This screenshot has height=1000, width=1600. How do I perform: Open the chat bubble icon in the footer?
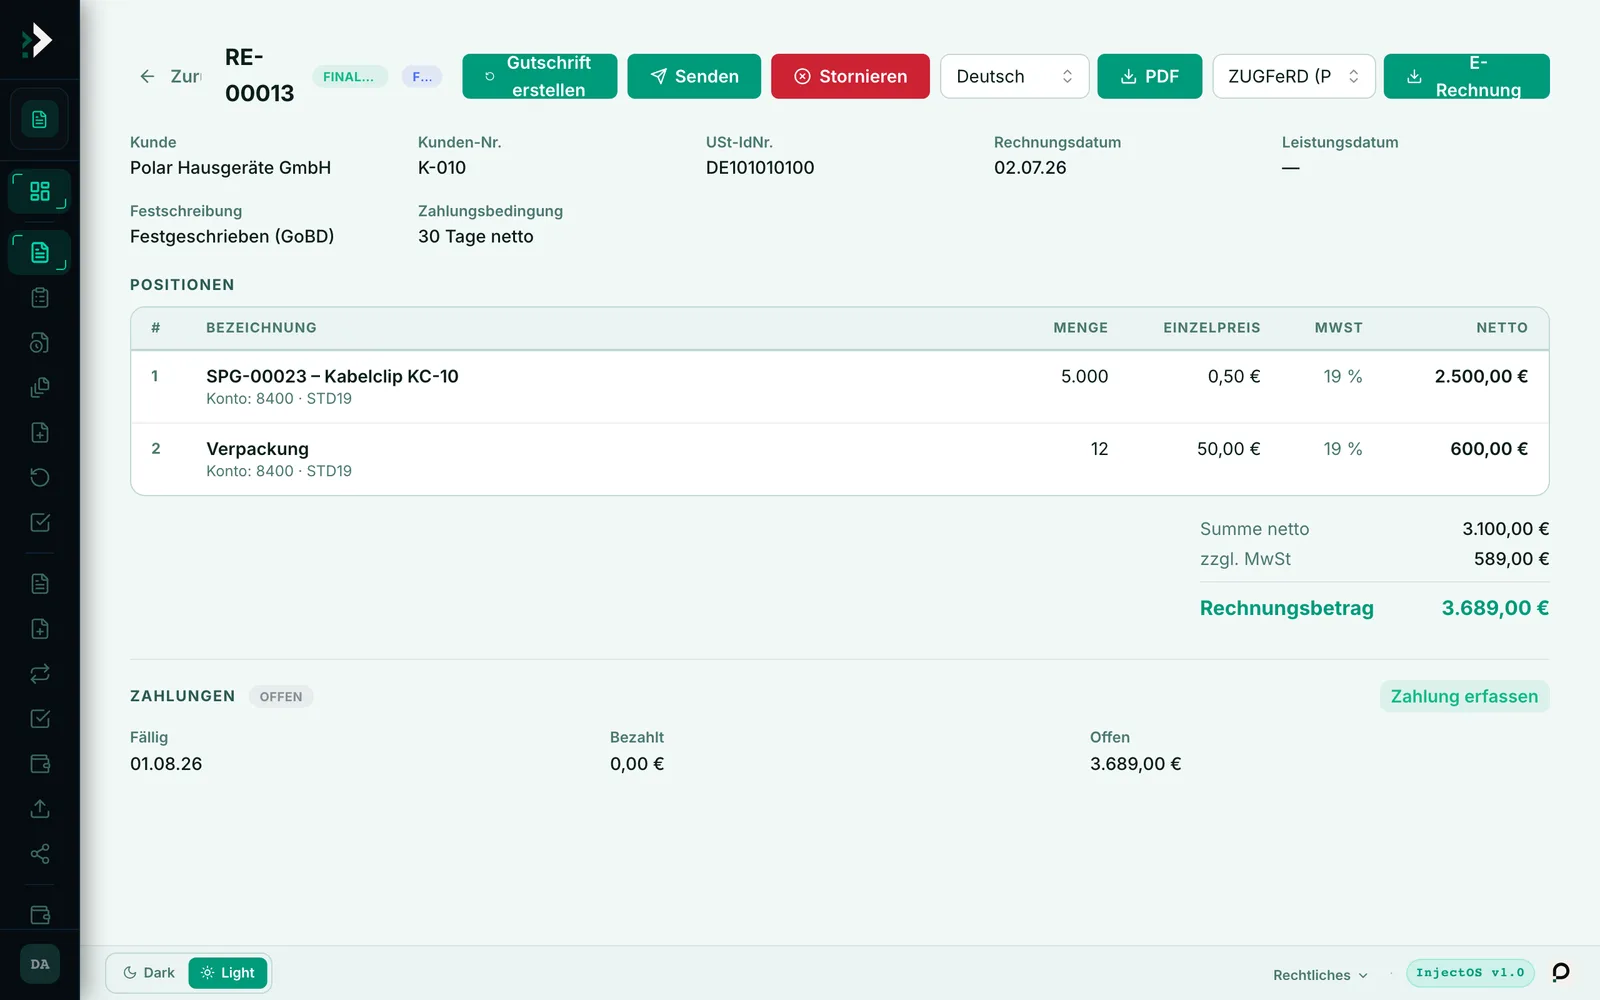(1560, 972)
